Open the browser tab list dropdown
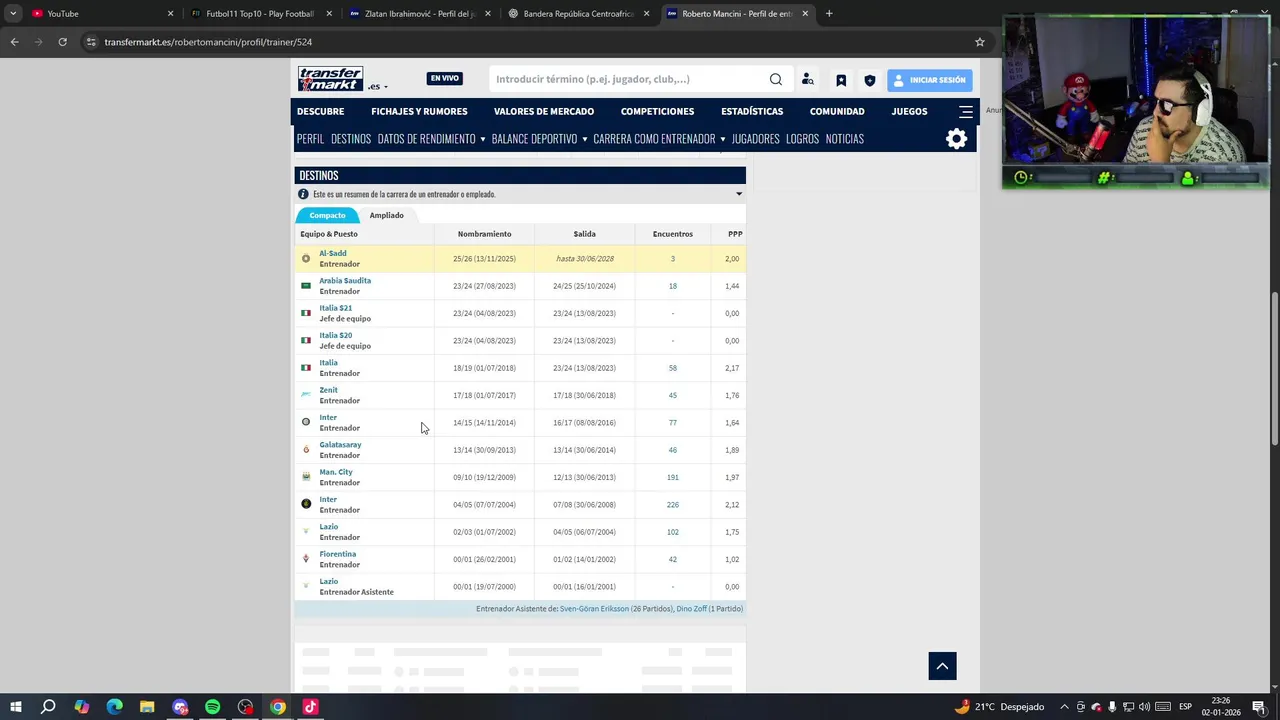Viewport: 1280px width, 720px height. (13, 14)
